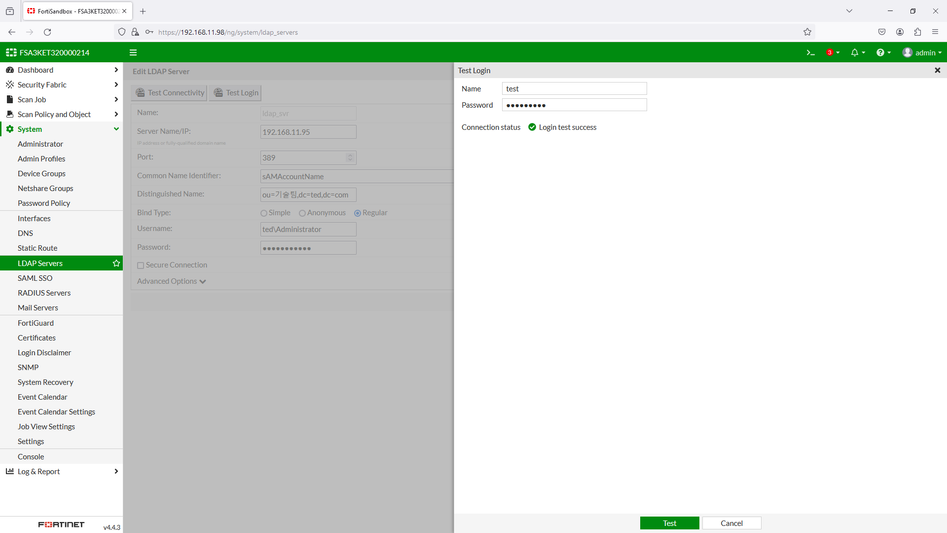
Task: Open the Console menu item
Action: click(x=31, y=457)
